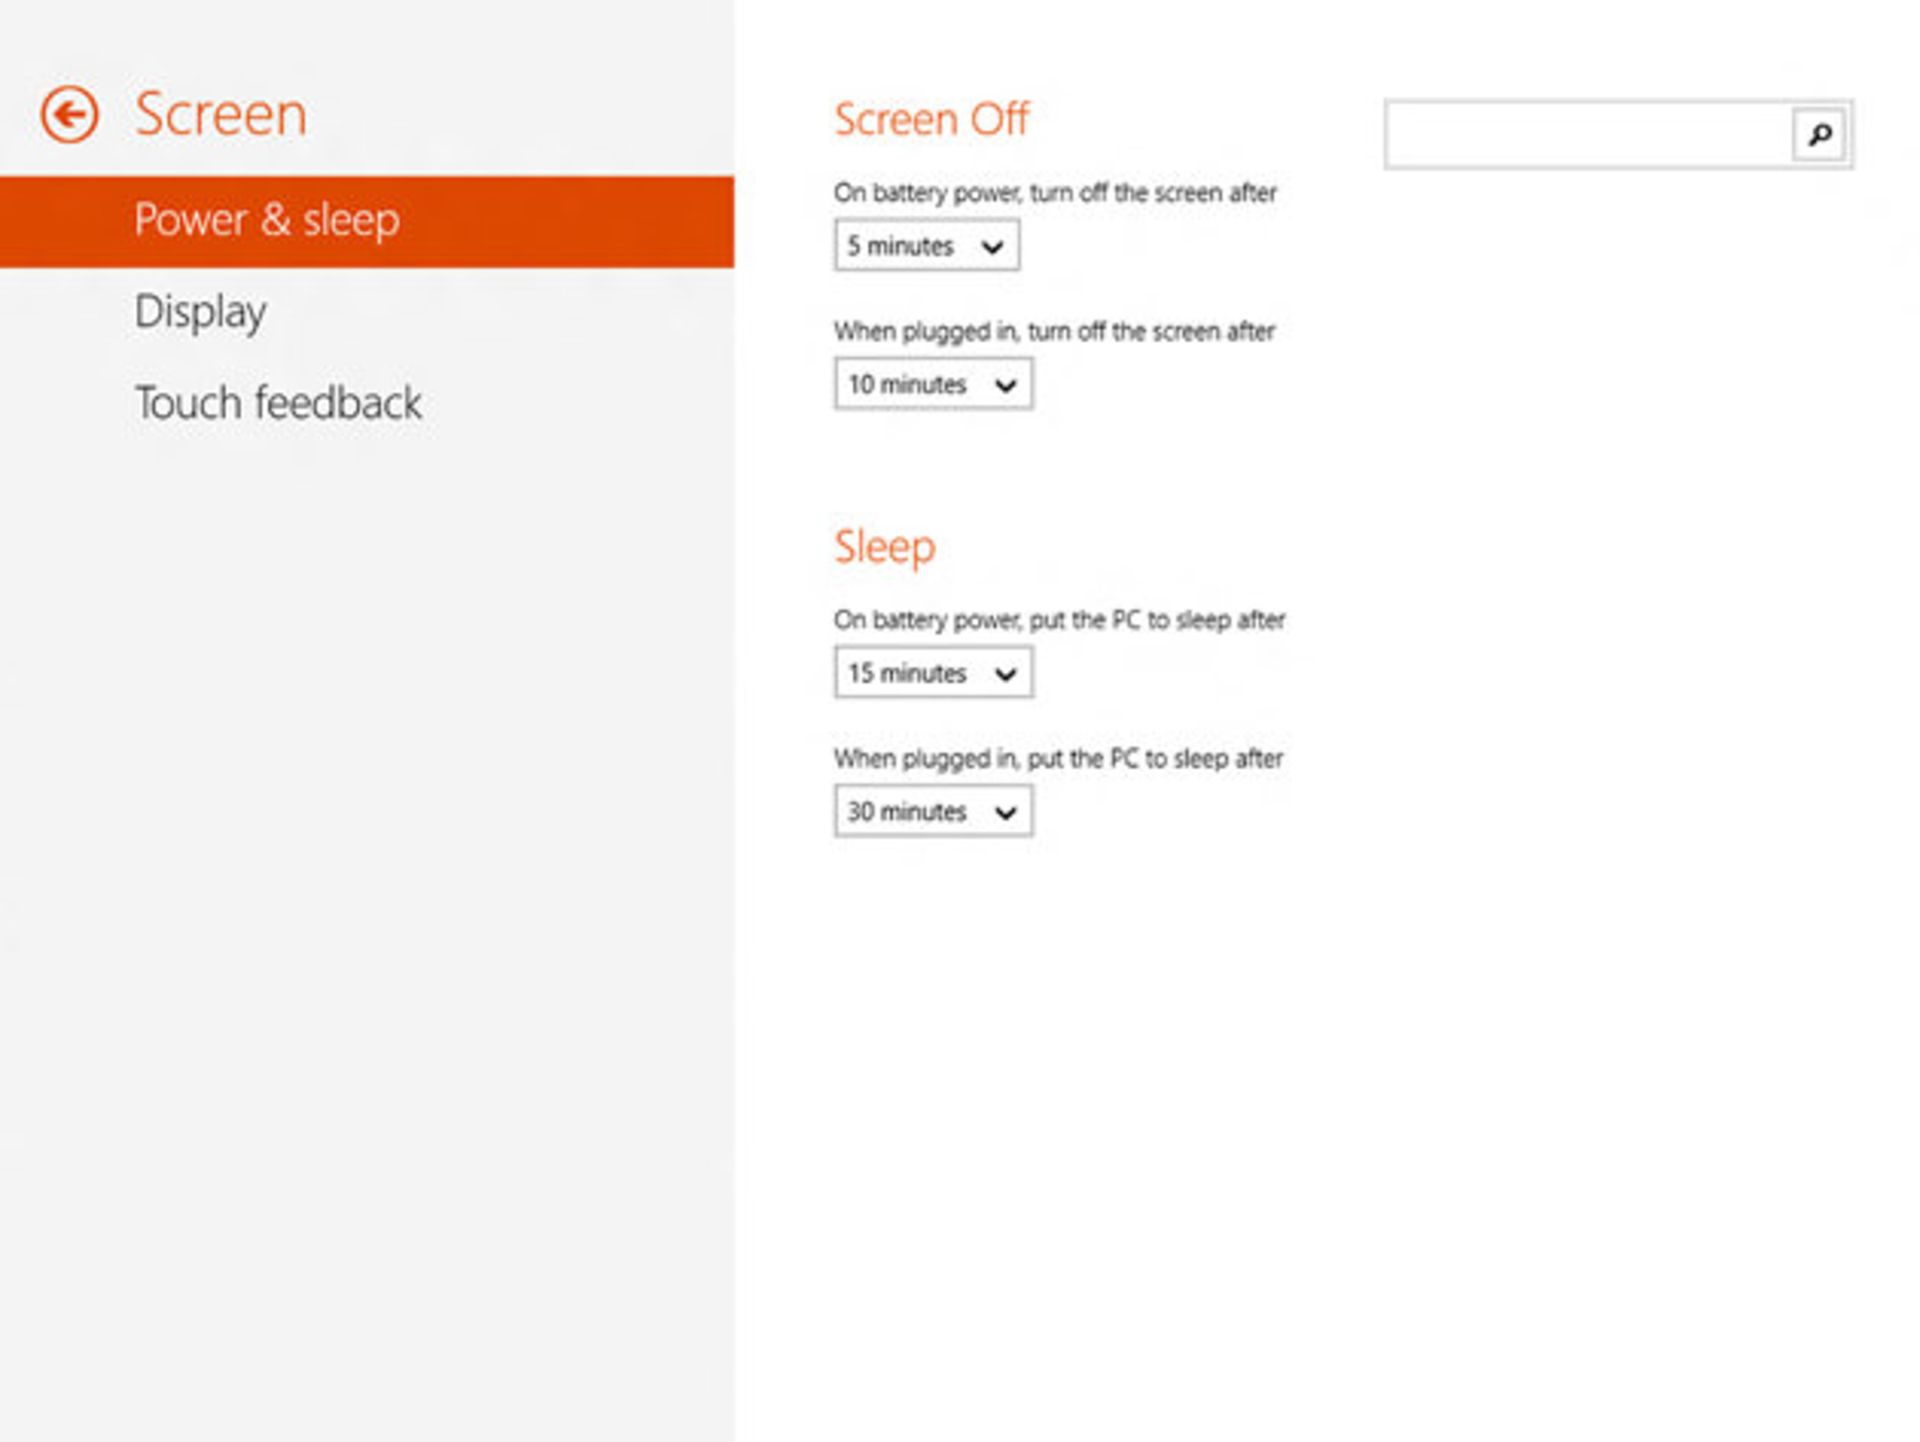Open the 10 minutes plugged-in screen dropdown

pyautogui.click(x=933, y=385)
